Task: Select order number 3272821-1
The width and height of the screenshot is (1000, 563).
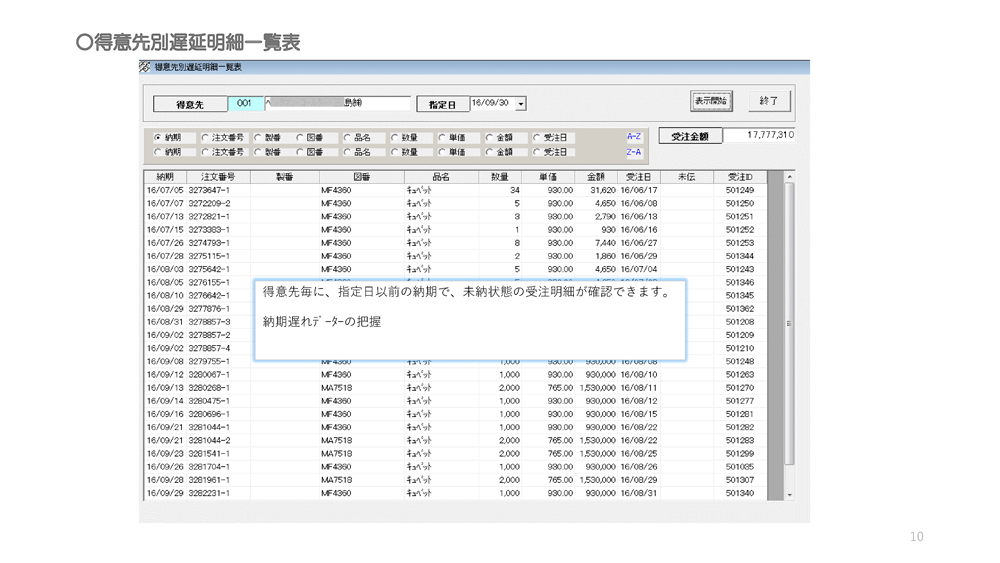Action: [x=209, y=217]
